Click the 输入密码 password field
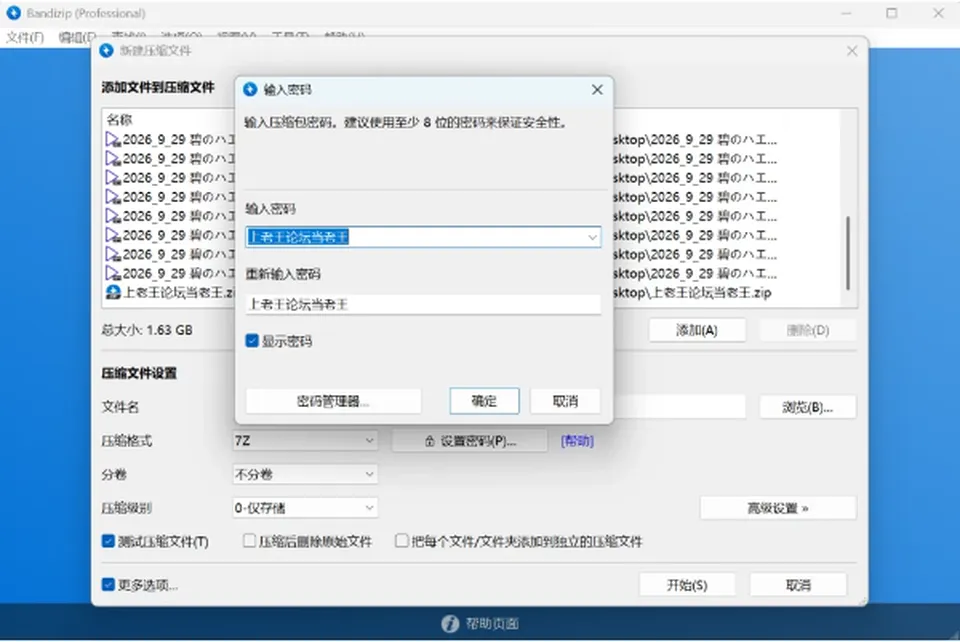Screen dimensions: 960x642 click(423, 237)
